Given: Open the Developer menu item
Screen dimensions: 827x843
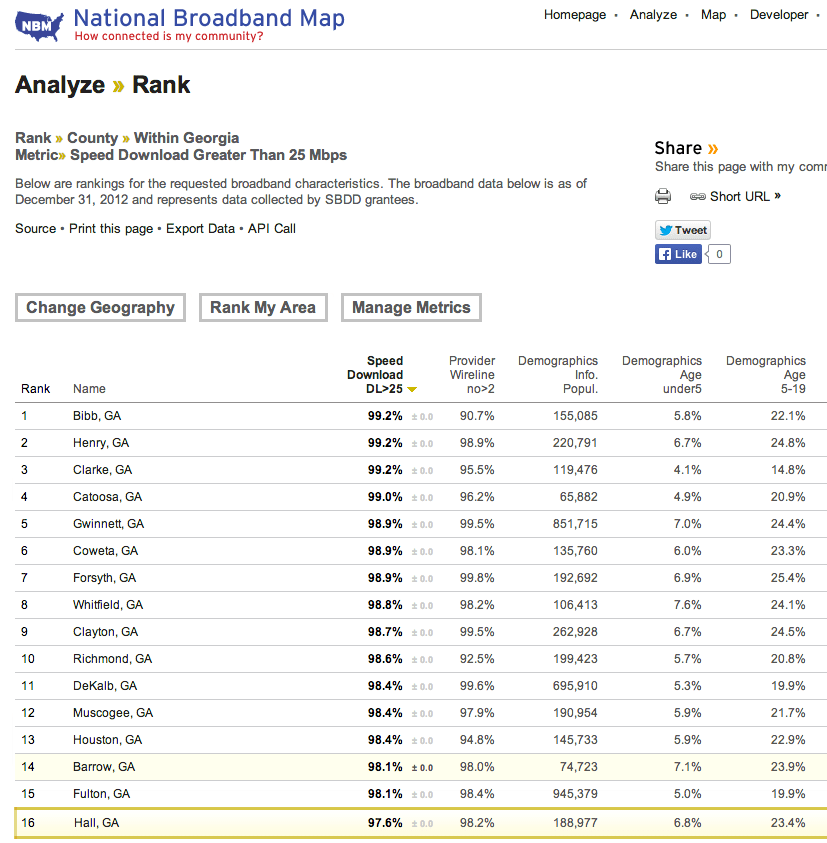Looking at the screenshot, I should click(779, 15).
